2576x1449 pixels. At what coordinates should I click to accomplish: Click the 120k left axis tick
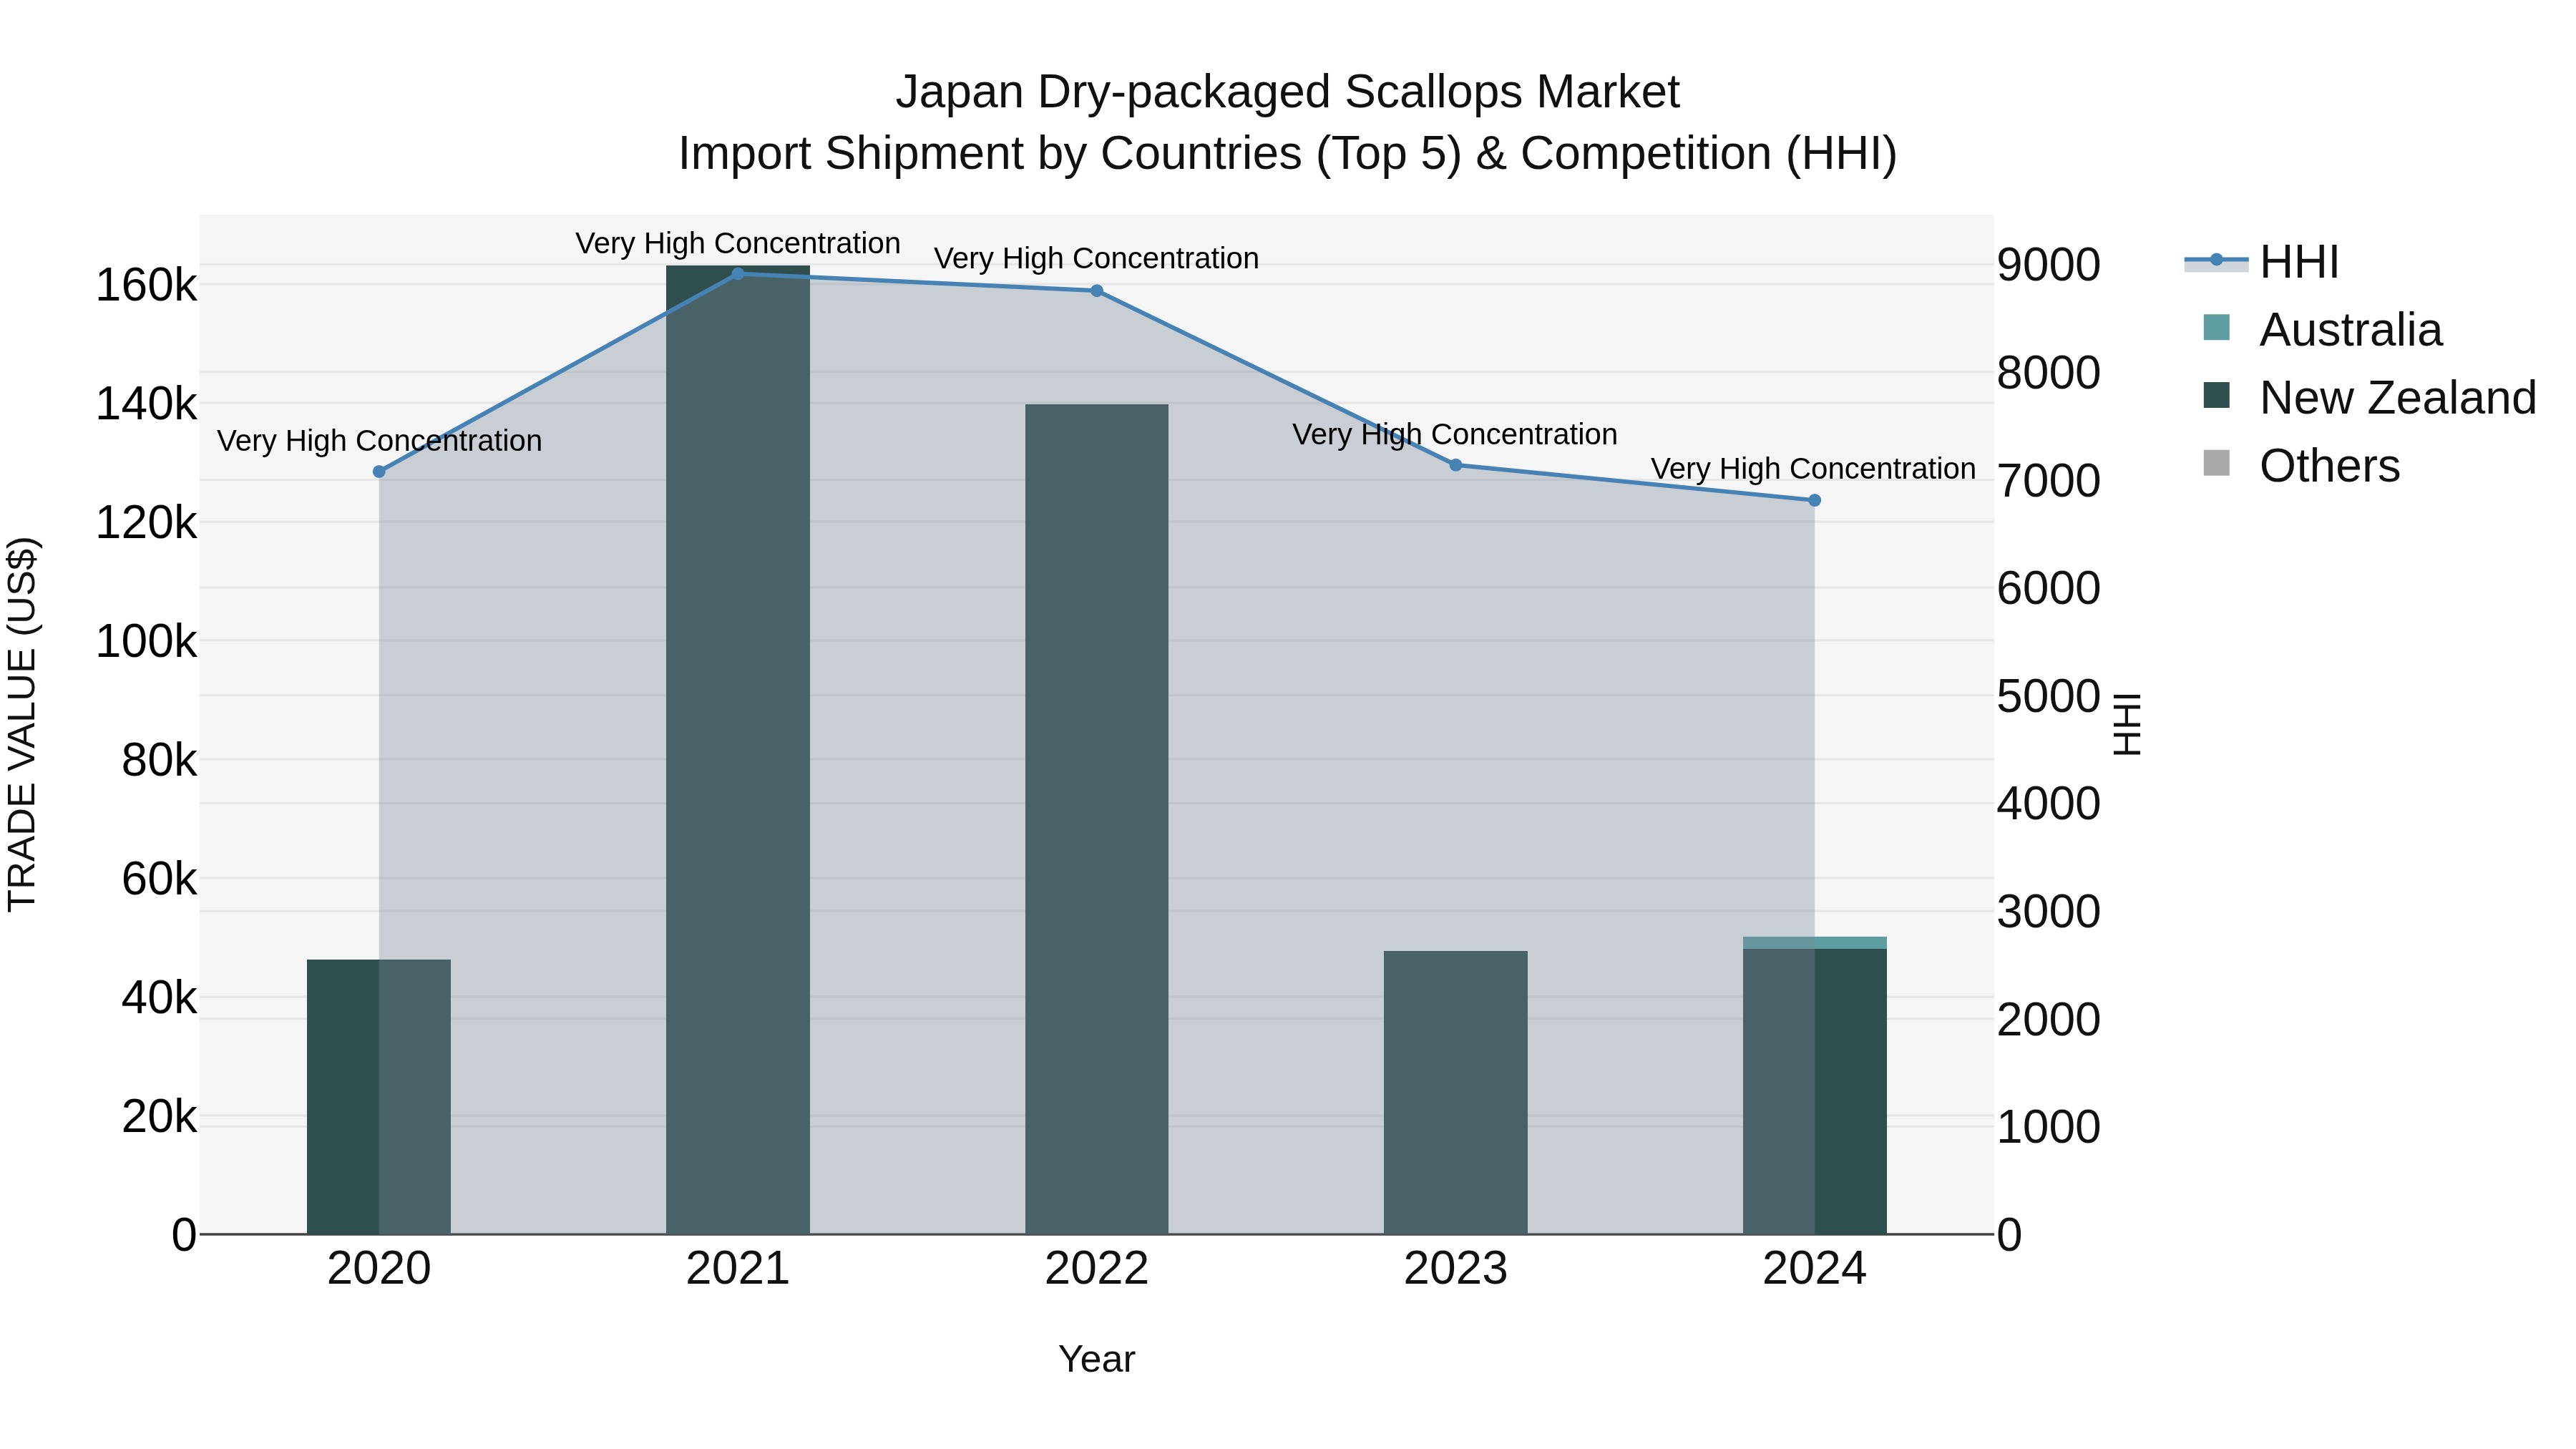click(x=147, y=523)
